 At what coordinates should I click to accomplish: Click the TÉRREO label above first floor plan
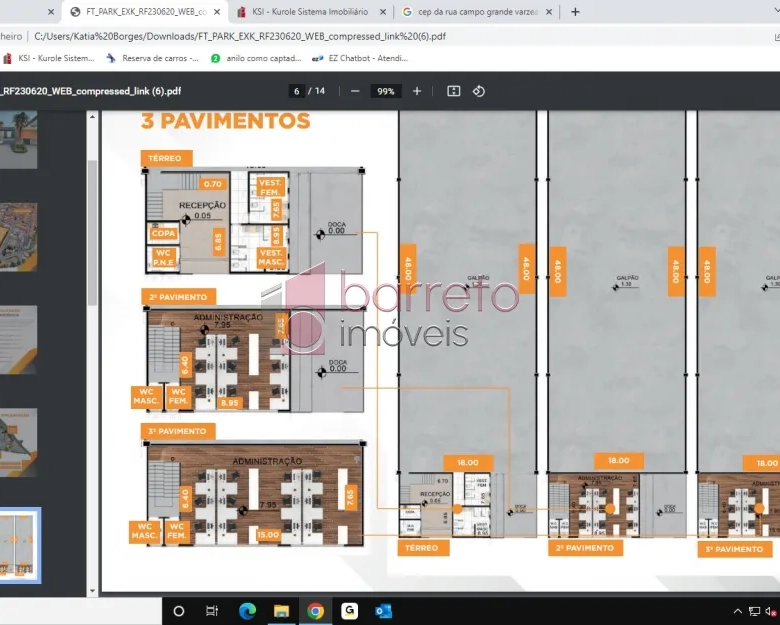(166, 158)
